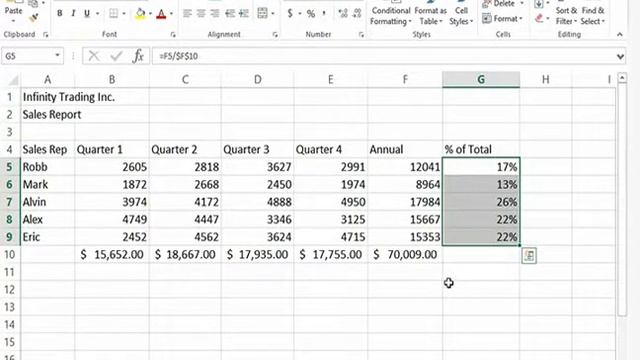Open the Borders dropdown arrow
Screen dimensions: 640x360
(124, 13)
